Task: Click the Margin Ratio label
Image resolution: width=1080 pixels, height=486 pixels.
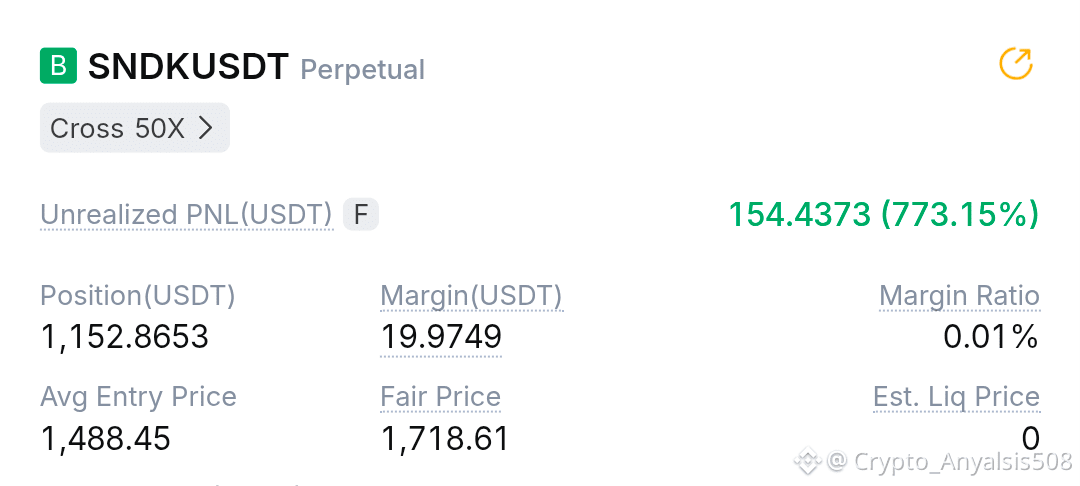Action: coord(959,296)
